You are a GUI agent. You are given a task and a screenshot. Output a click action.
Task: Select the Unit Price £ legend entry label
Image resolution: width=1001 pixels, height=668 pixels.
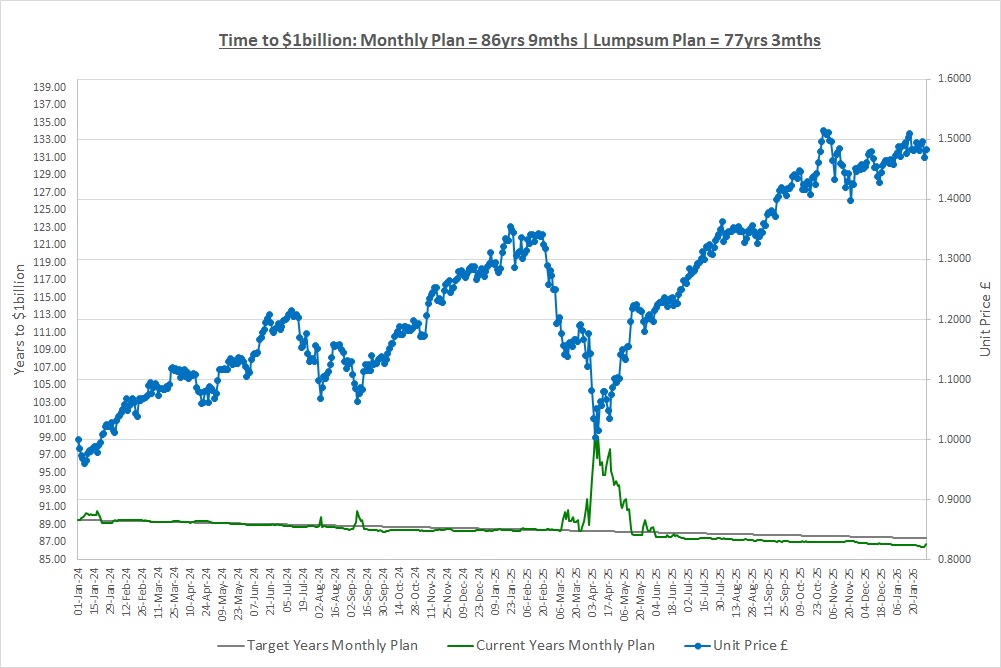(745, 645)
